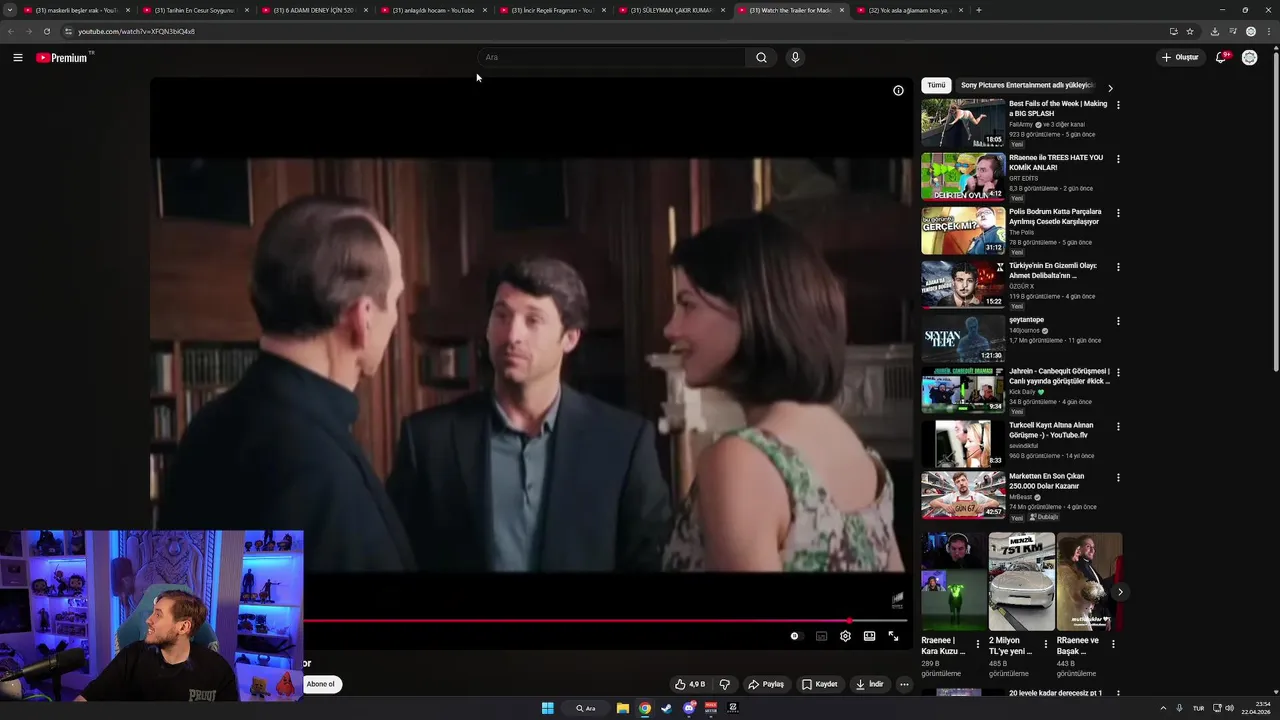The width and height of the screenshot is (1280, 720).
Task: Click the YouTube search input field
Action: coord(611,58)
